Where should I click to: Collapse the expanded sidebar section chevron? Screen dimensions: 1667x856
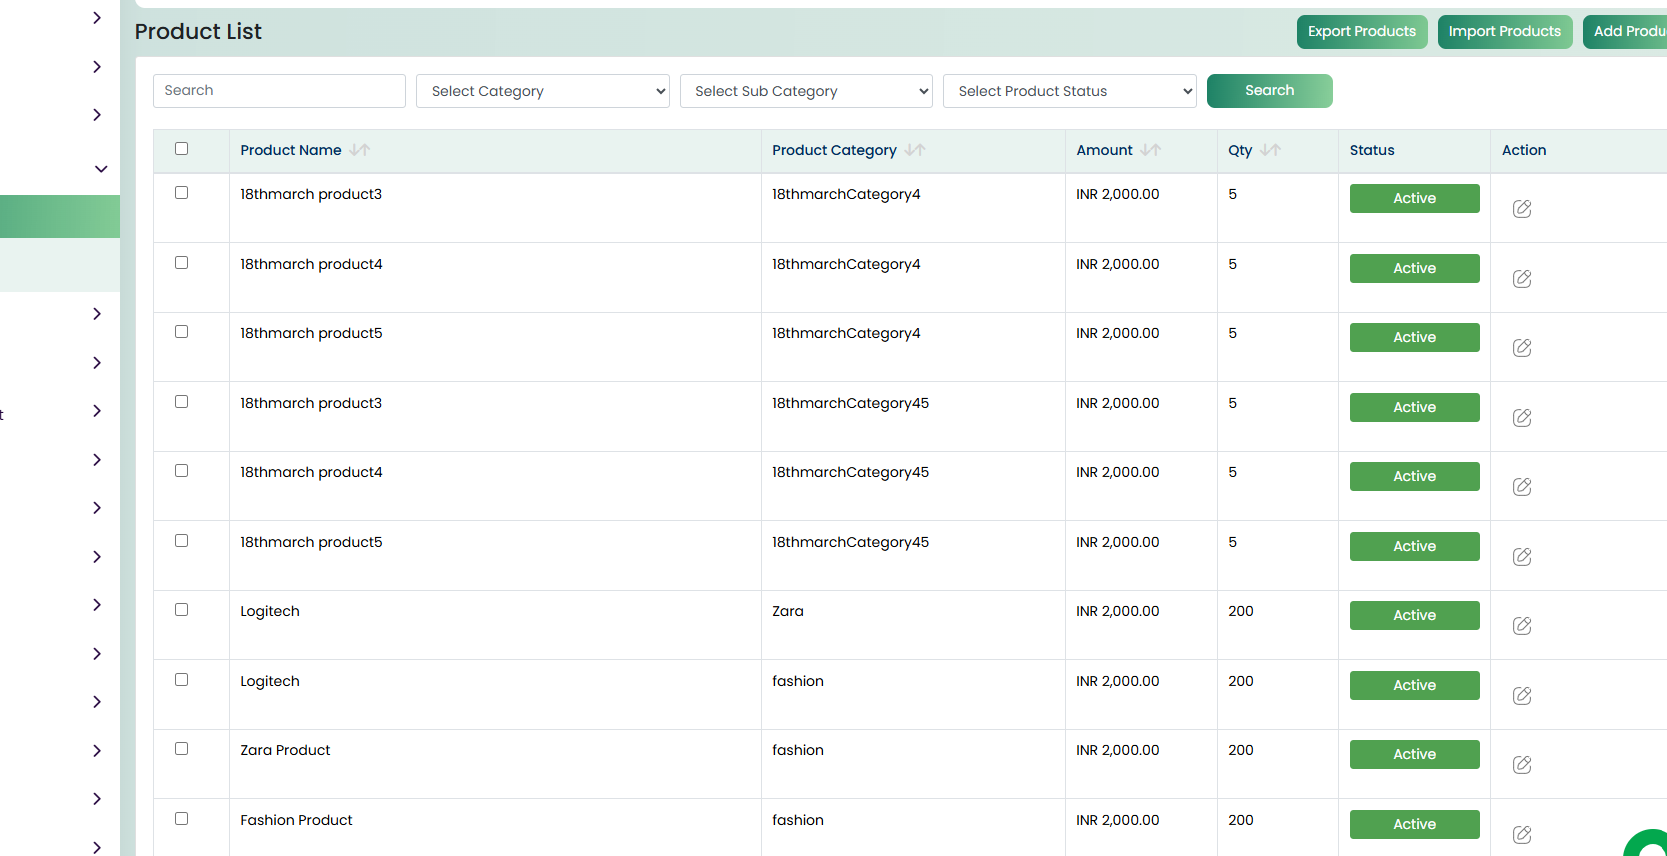(101, 169)
